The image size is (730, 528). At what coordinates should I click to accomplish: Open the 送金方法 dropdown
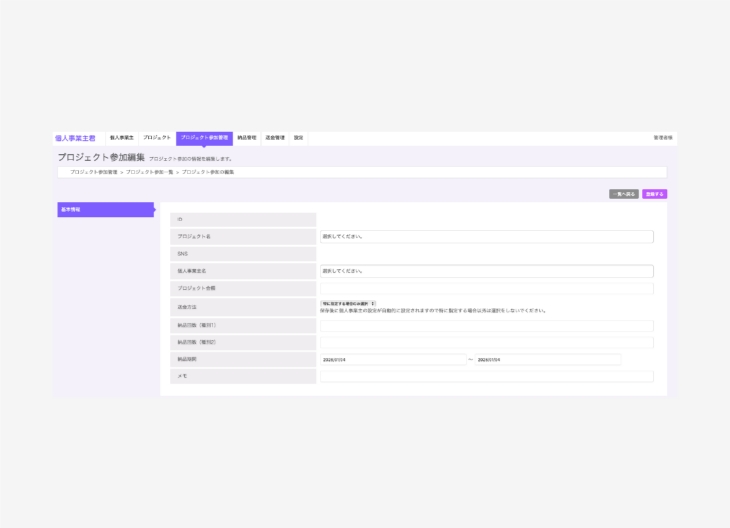pyautogui.click(x=348, y=304)
